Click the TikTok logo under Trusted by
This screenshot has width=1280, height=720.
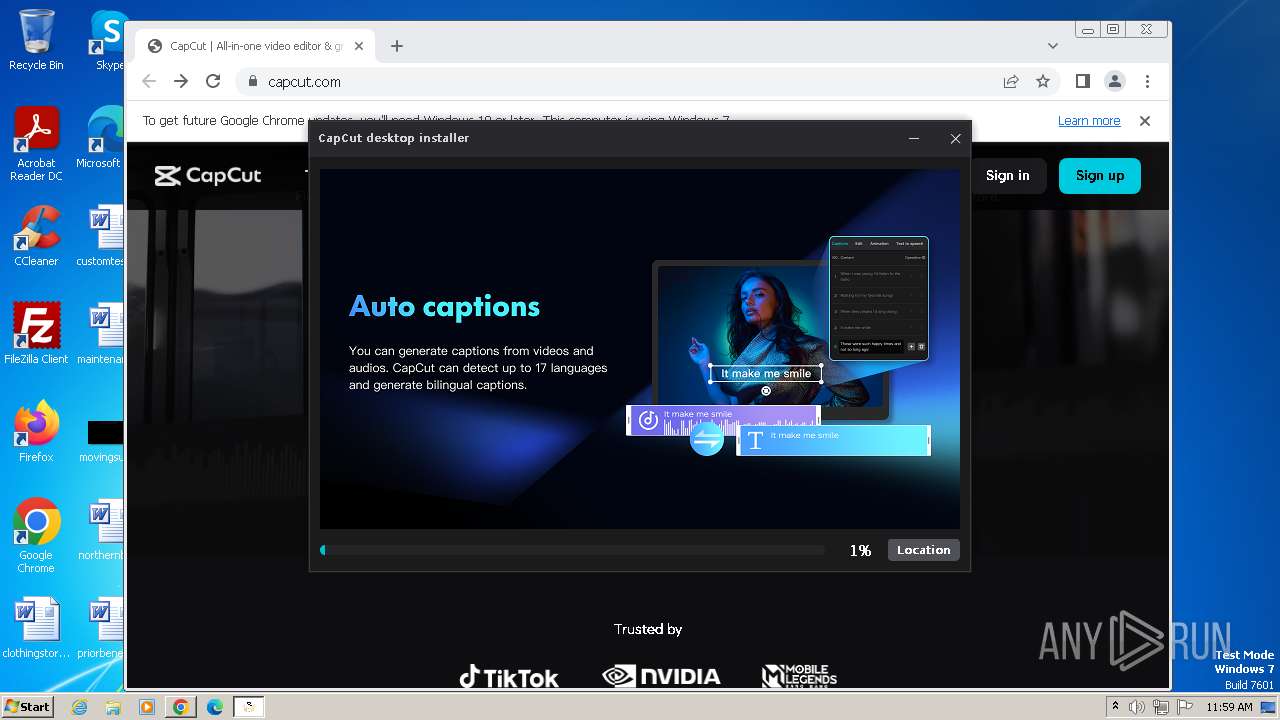(508, 677)
